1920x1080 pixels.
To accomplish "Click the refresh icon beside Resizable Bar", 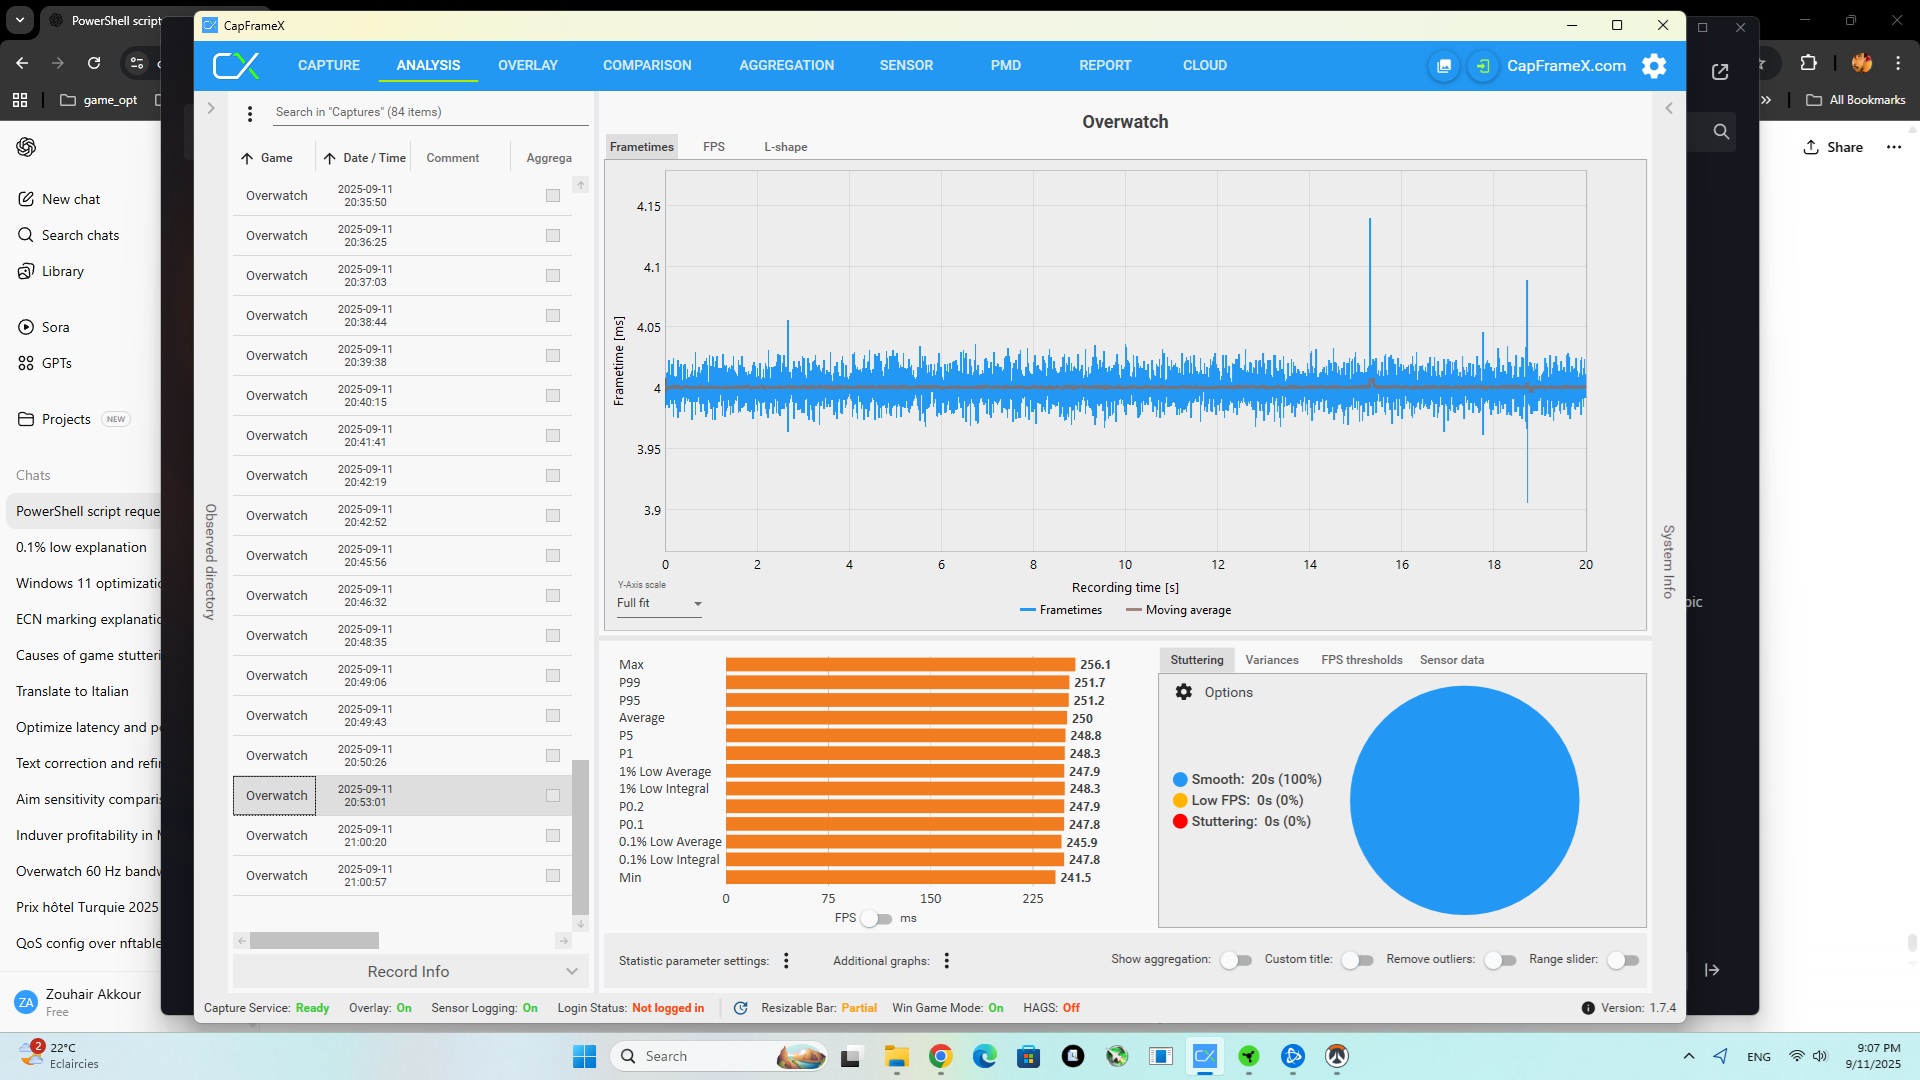I will [741, 1008].
